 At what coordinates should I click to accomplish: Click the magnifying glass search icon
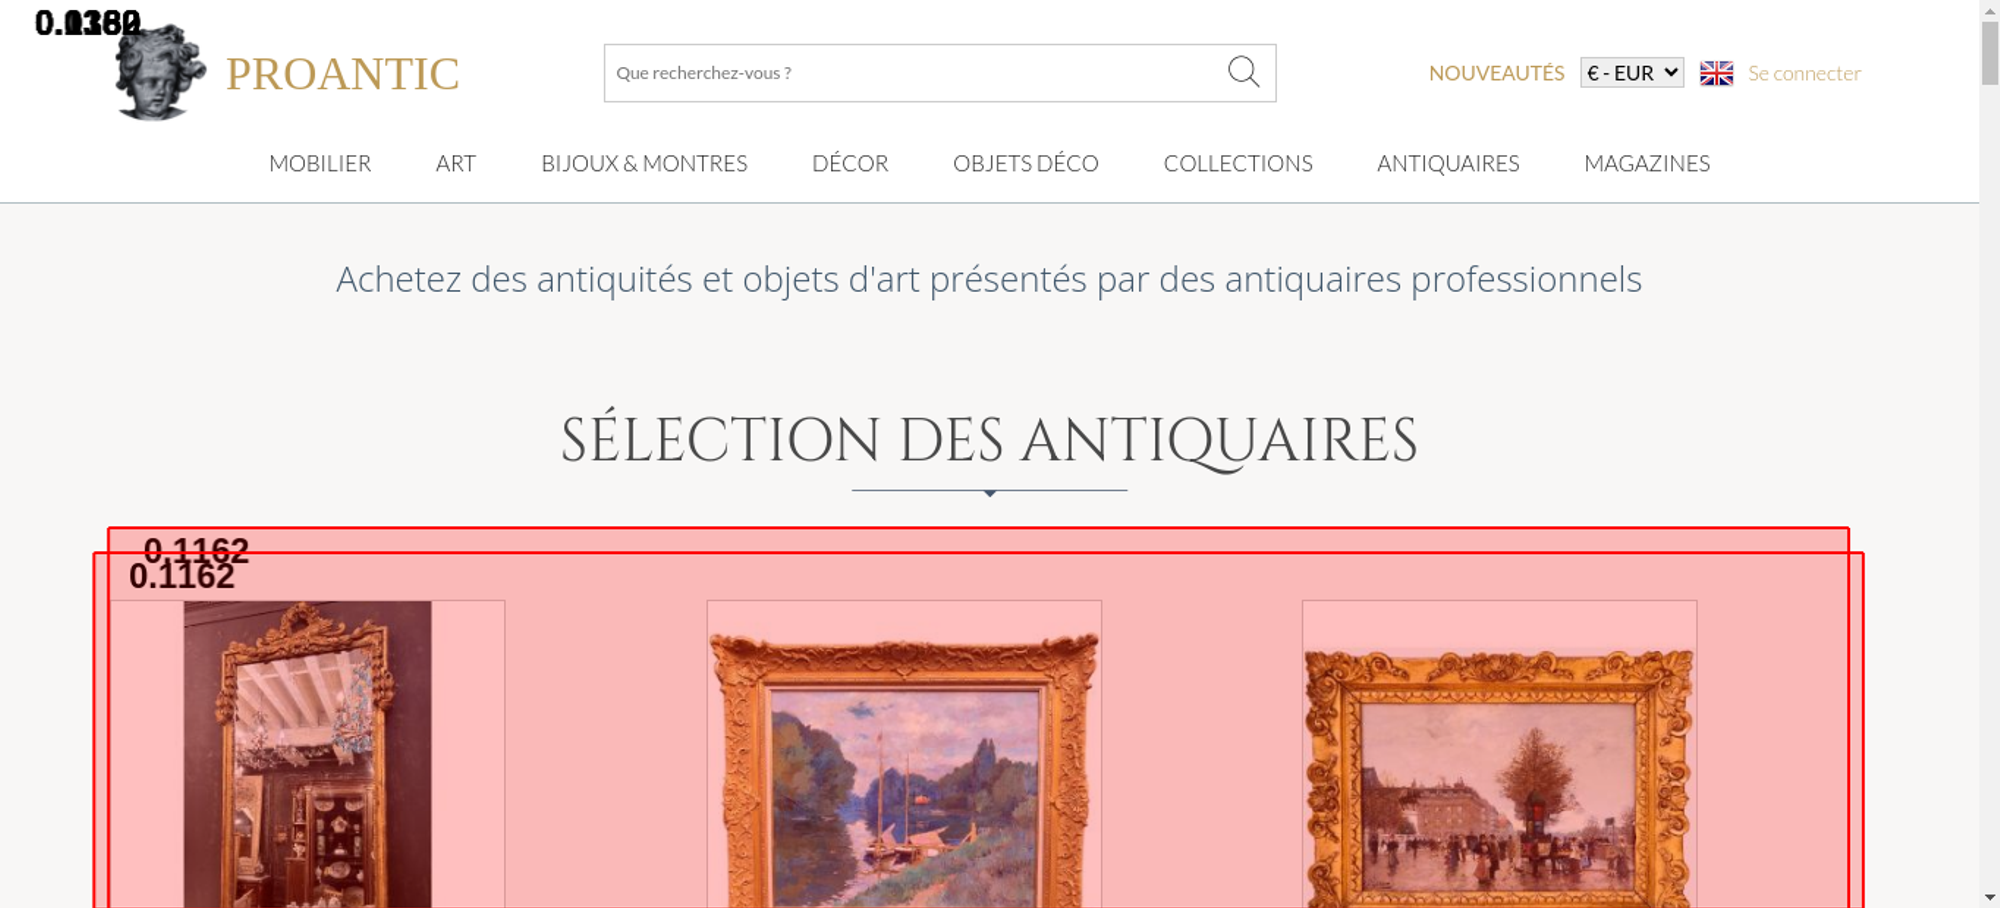[x=1243, y=72]
